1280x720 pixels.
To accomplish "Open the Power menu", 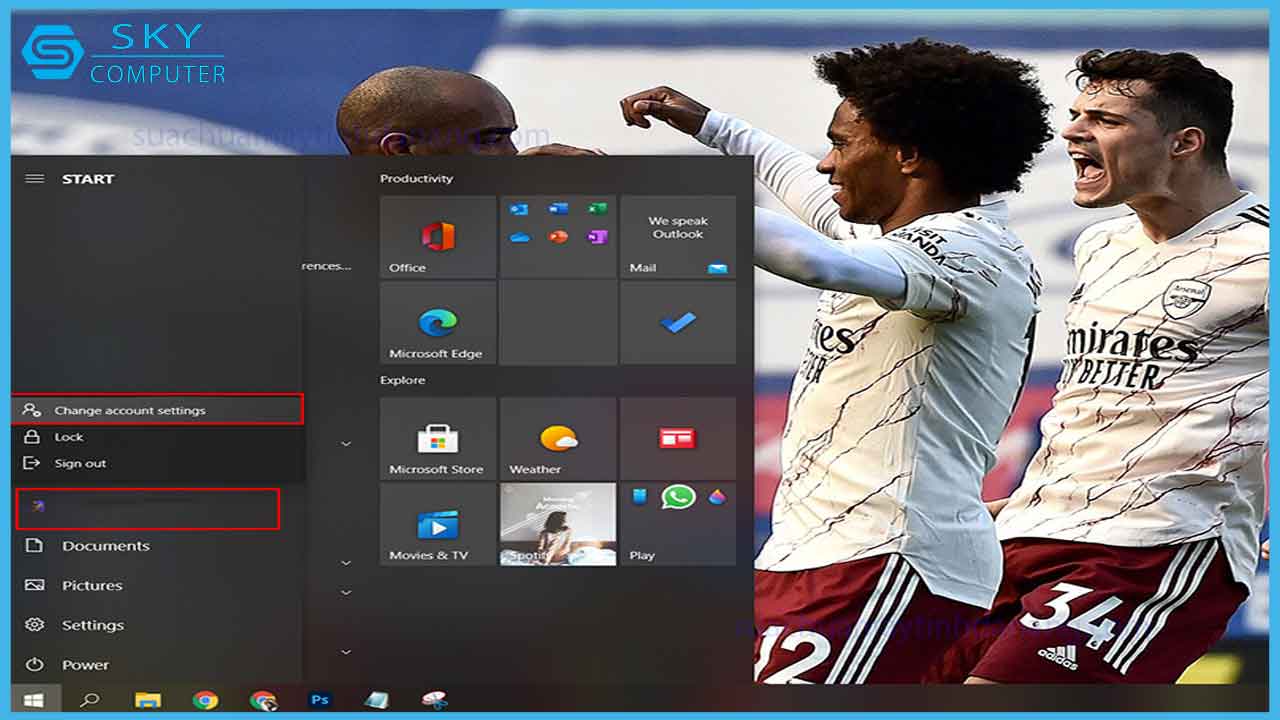I will click(85, 664).
